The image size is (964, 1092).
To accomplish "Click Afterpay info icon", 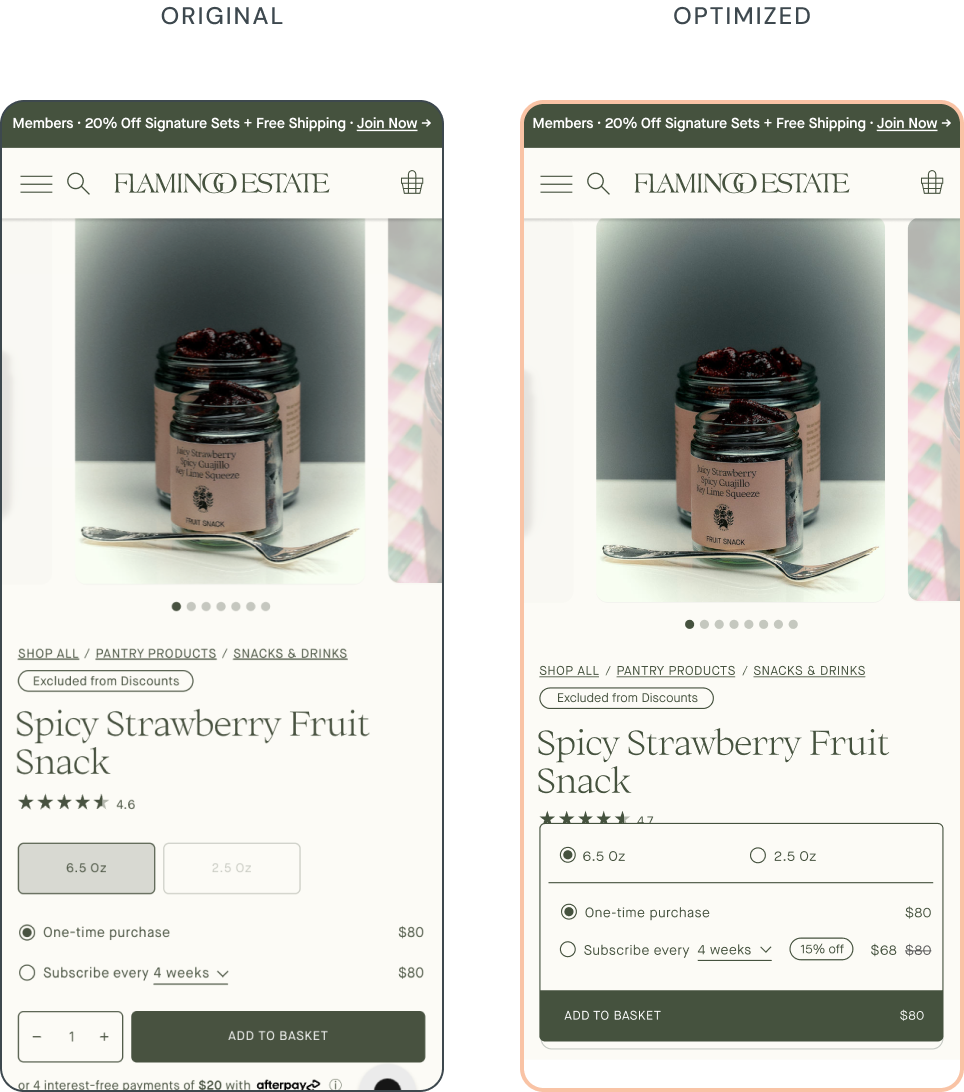I will click(x=336, y=1084).
